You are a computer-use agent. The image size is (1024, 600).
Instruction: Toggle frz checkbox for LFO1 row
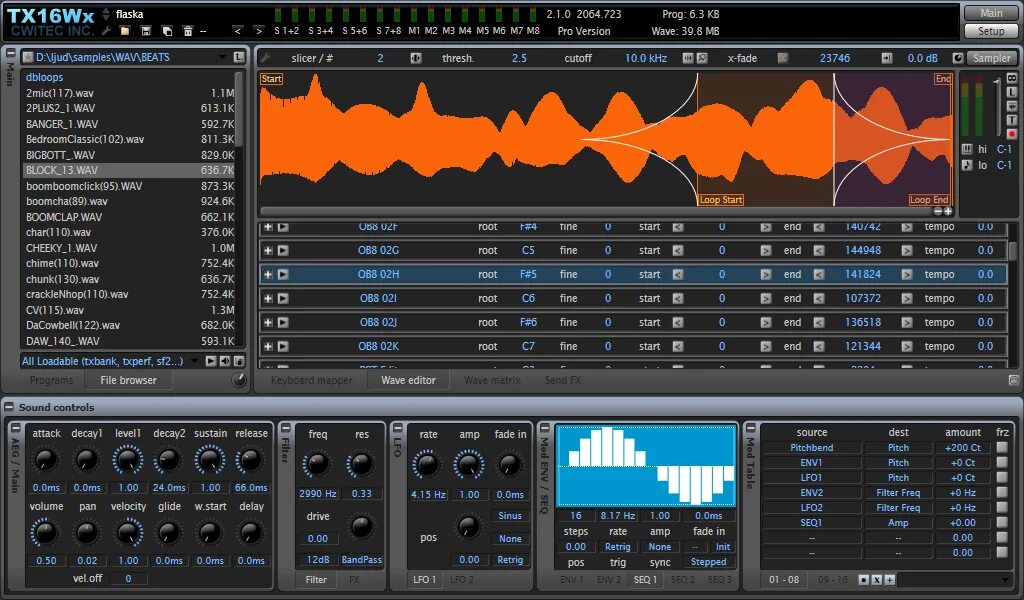(1002, 477)
